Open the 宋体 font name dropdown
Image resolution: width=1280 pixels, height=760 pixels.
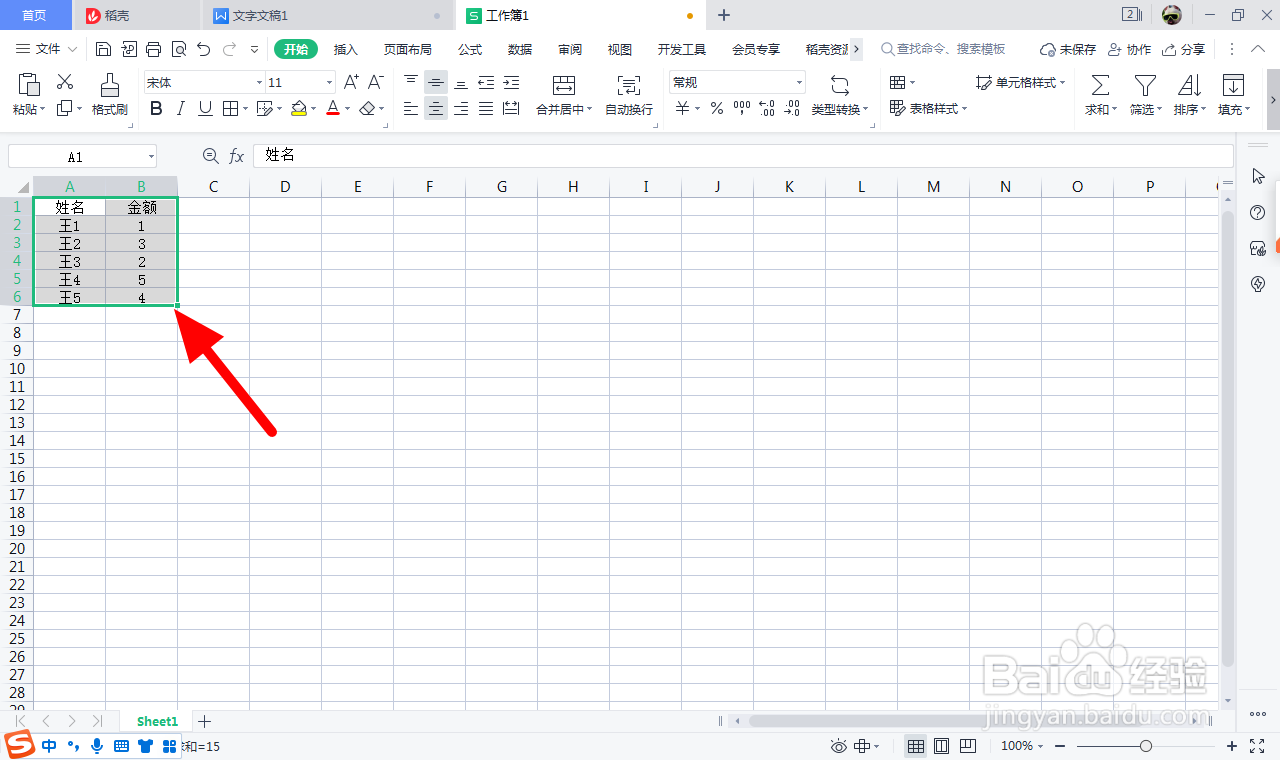[x=259, y=83]
